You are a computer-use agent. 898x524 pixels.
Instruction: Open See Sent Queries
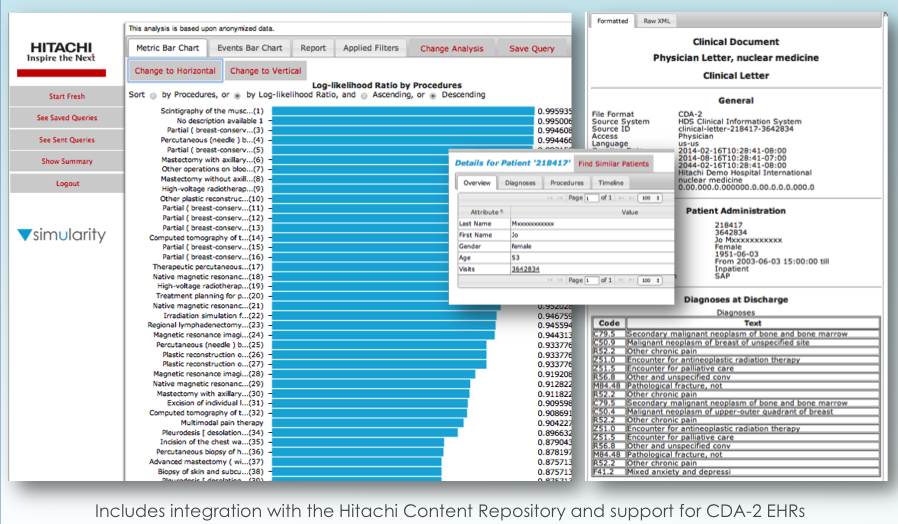click(x=66, y=140)
